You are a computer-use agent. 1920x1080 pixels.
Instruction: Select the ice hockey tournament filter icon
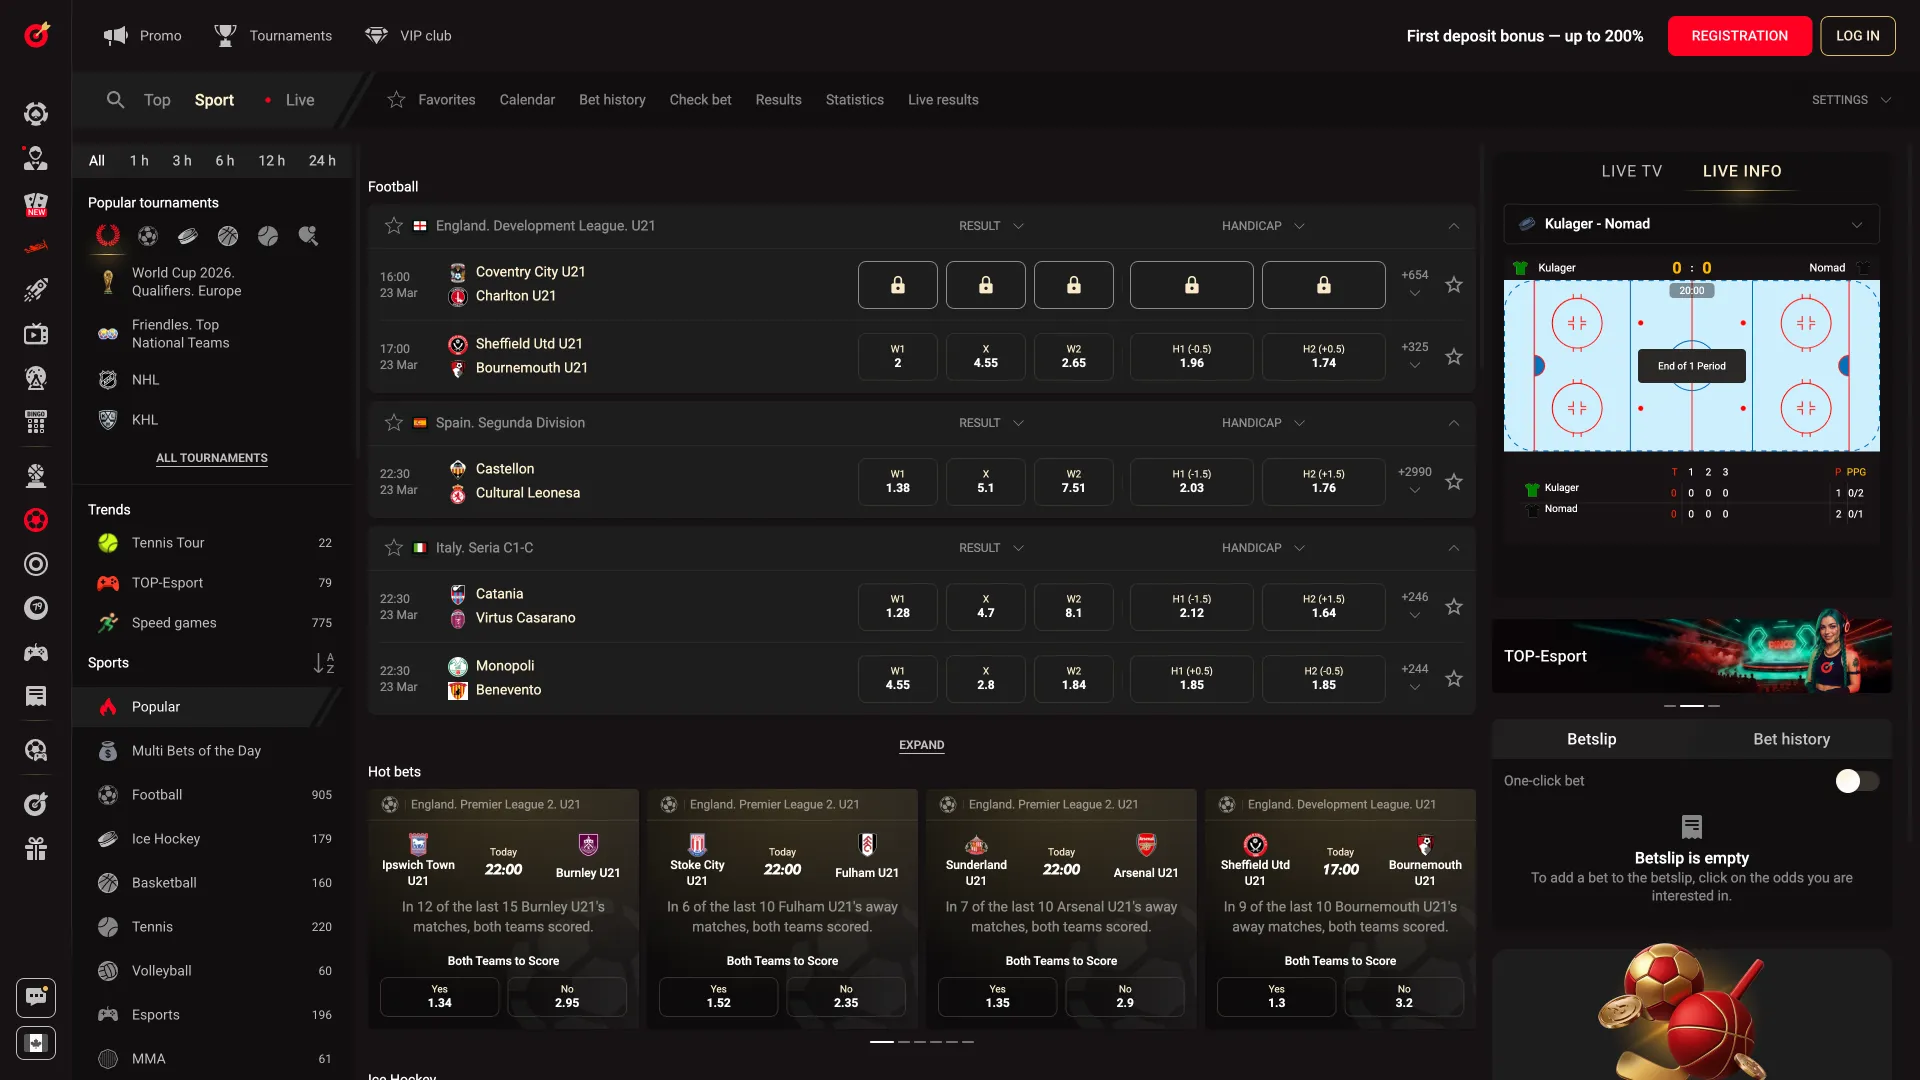point(188,236)
